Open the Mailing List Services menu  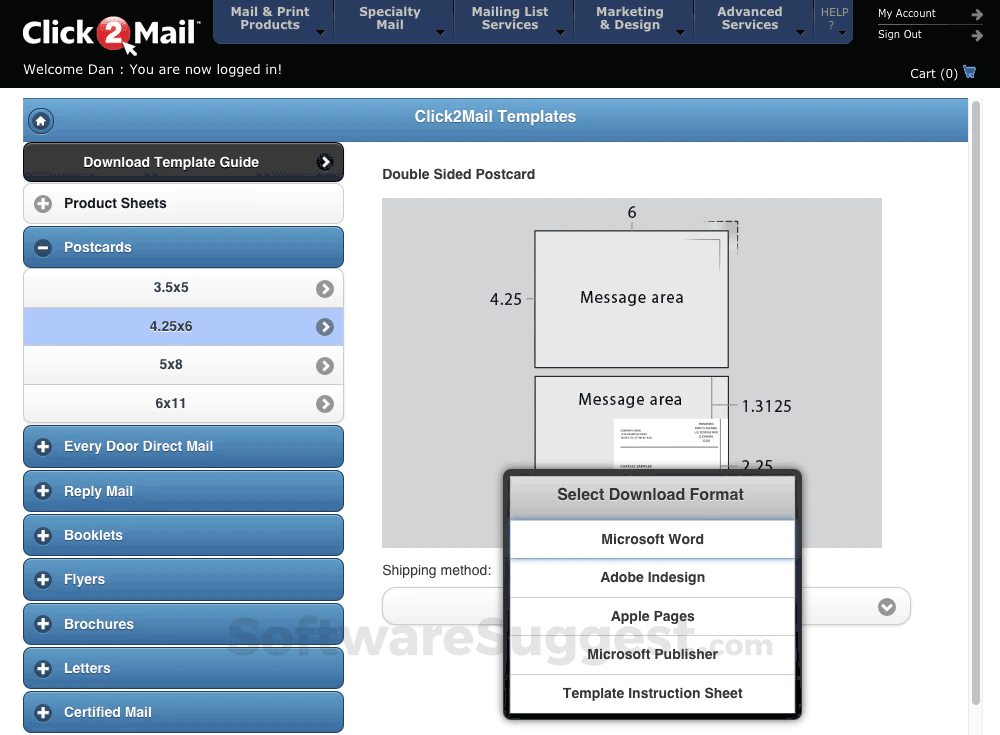(510, 18)
